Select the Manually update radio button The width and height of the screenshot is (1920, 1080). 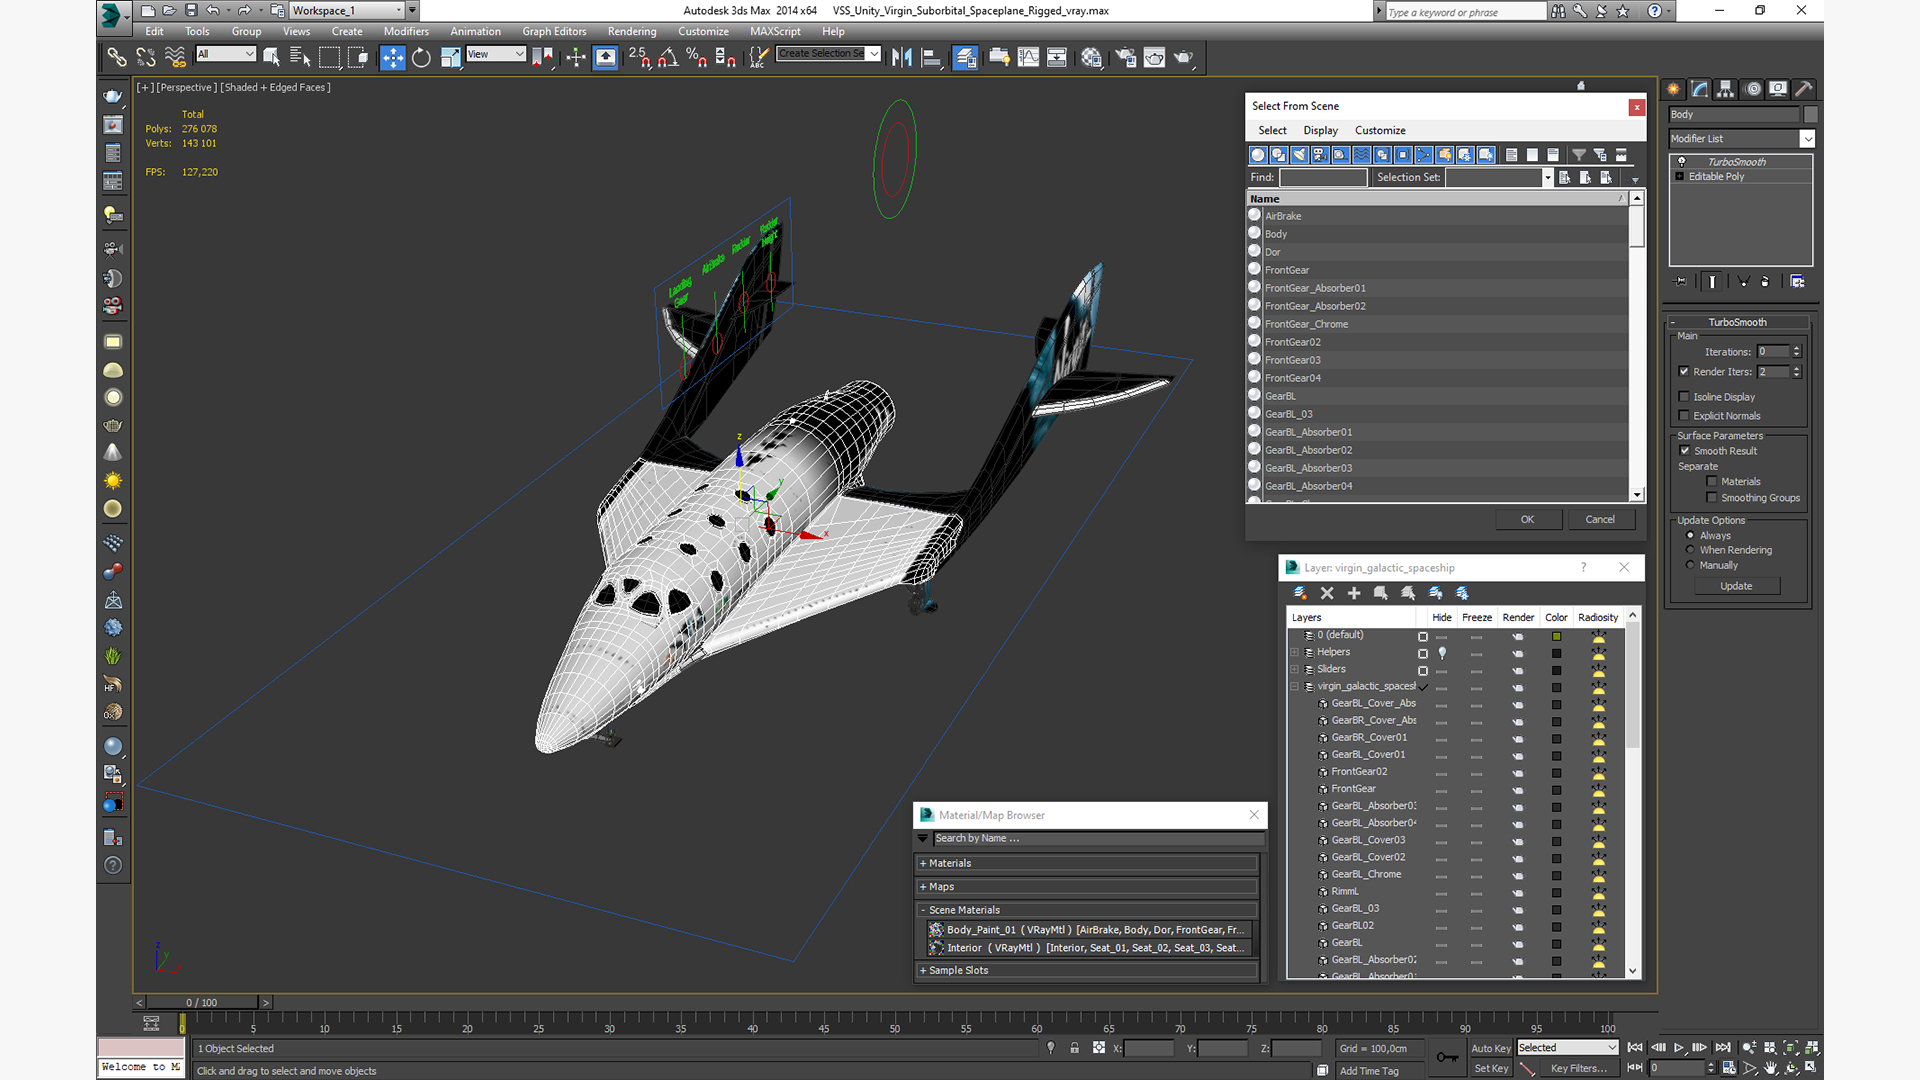click(x=1690, y=565)
